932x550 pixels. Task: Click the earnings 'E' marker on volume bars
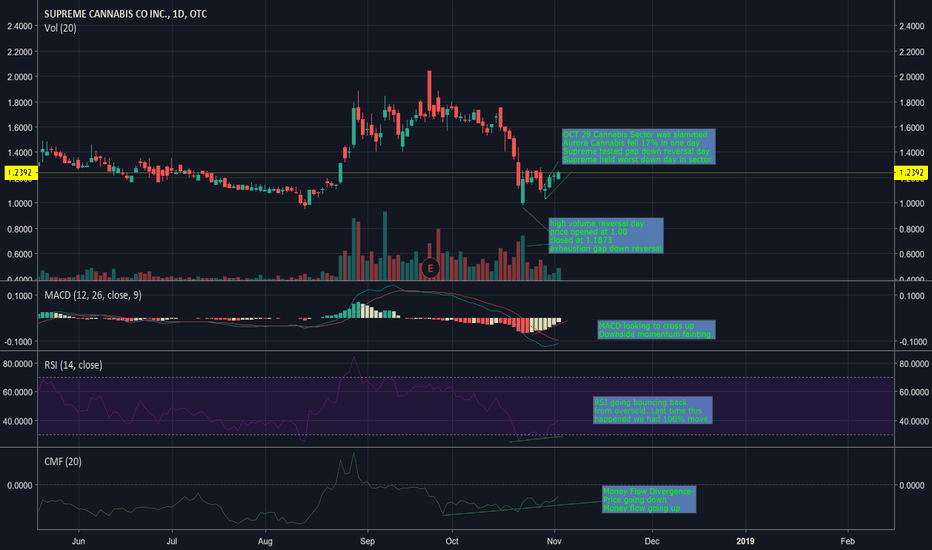coord(430,269)
